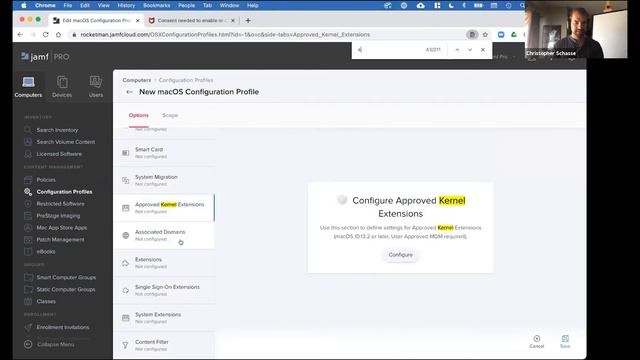
Task: Go back with the profile back arrow
Action: point(129,92)
